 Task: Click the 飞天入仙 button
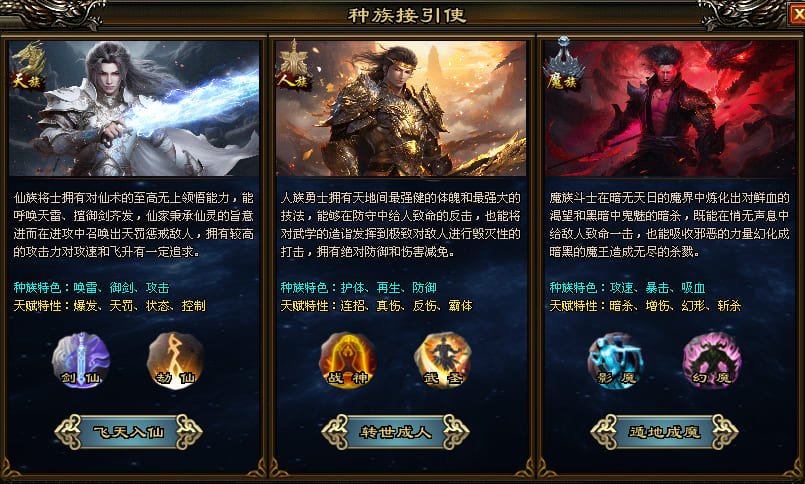pos(128,432)
